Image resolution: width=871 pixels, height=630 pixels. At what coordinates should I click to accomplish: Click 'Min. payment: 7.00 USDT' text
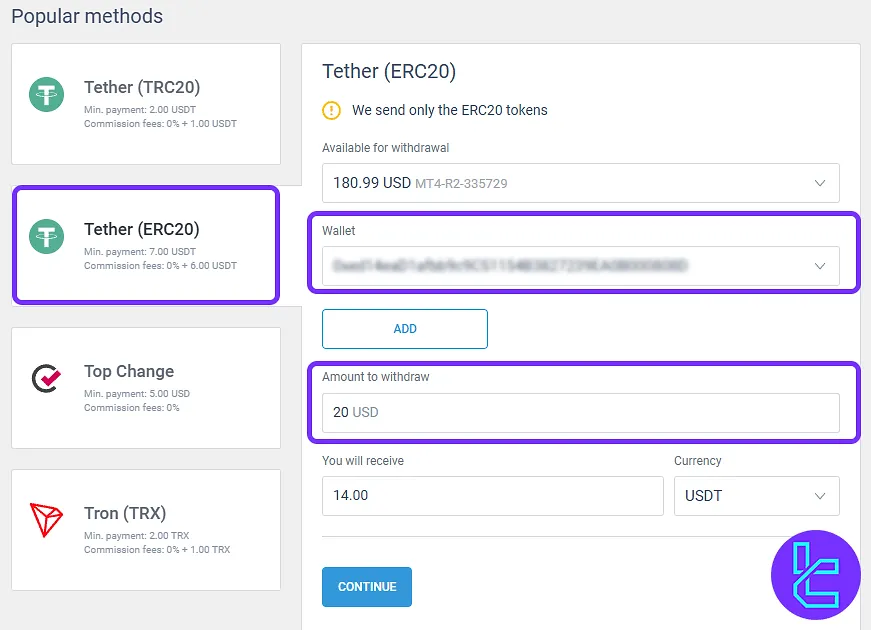(x=140, y=252)
